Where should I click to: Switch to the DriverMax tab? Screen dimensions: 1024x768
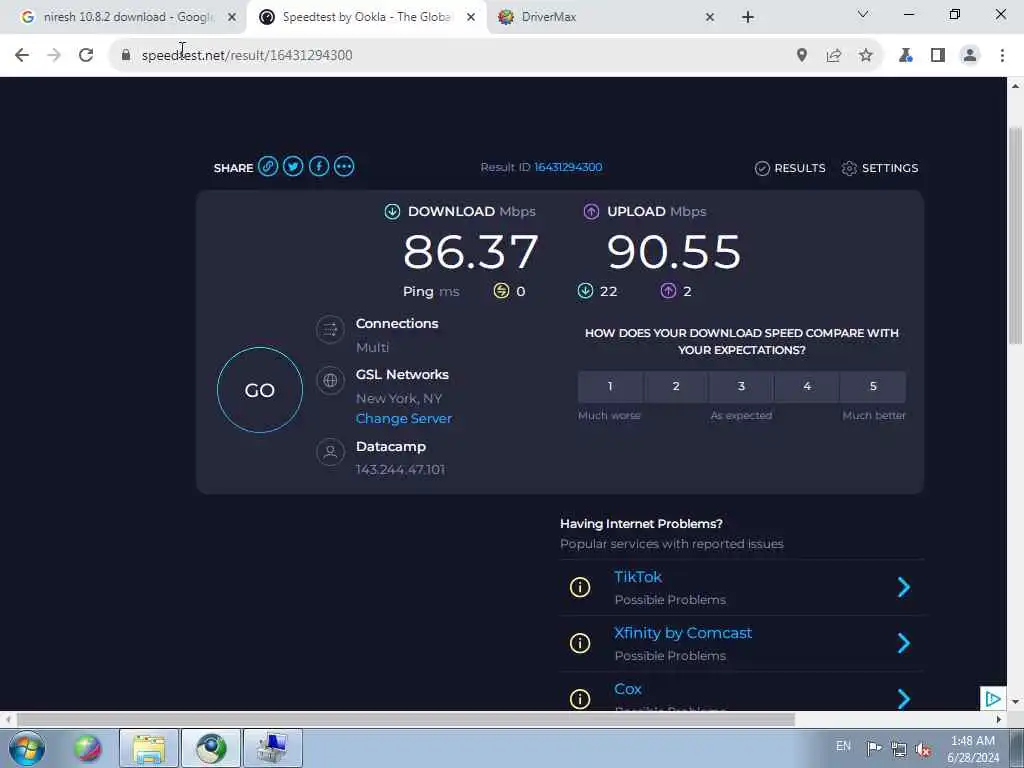(606, 17)
